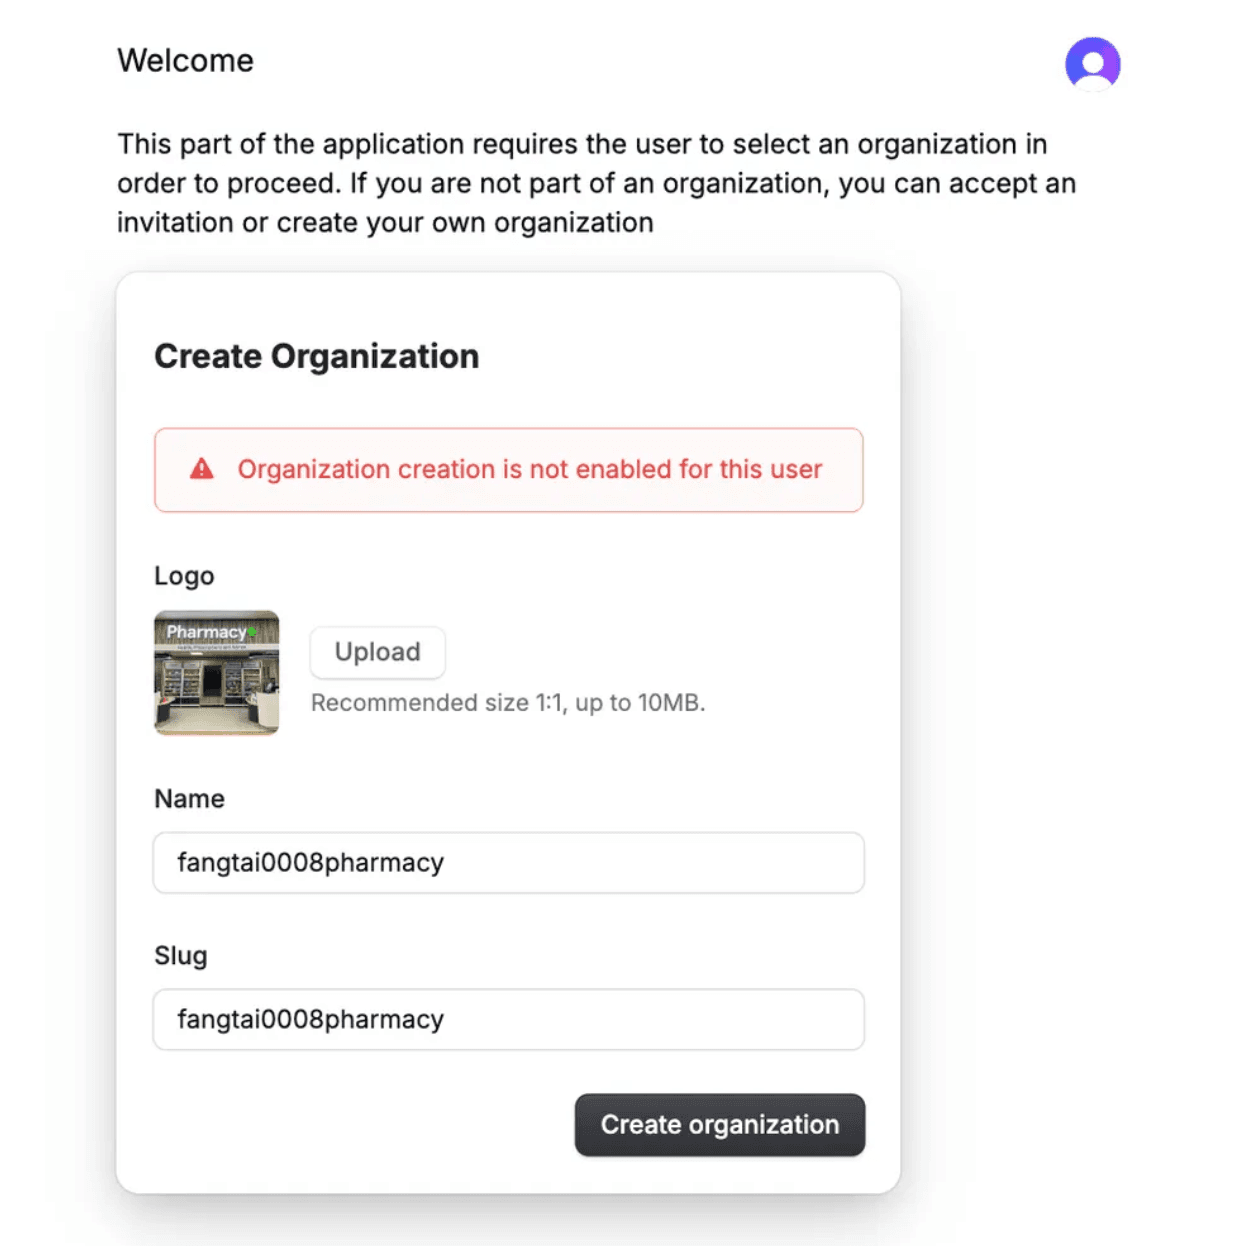The width and height of the screenshot is (1255, 1246).
Task: Click the red warning triangle icon
Action: (203, 469)
